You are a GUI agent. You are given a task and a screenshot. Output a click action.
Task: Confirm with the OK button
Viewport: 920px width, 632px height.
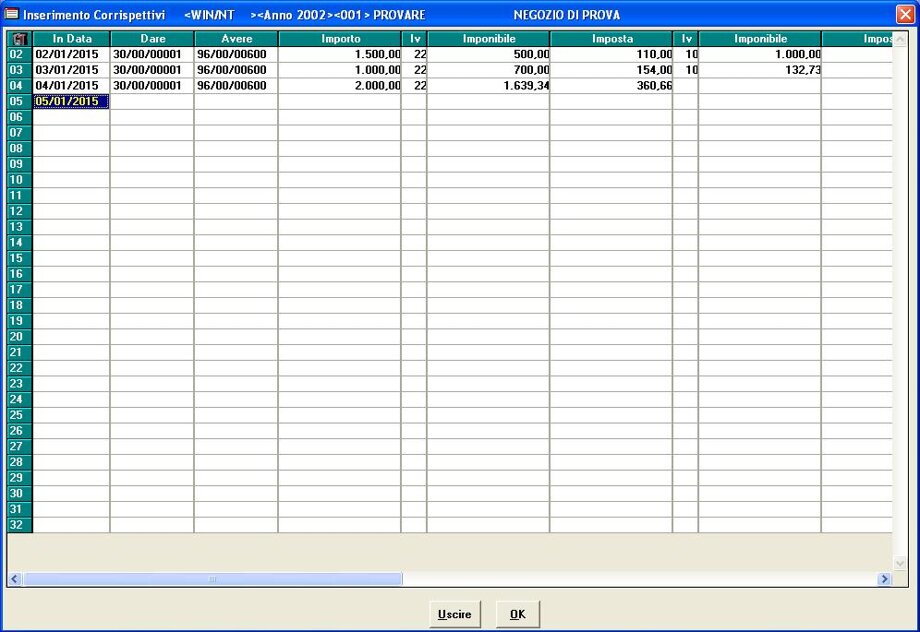[x=517, y=614]
